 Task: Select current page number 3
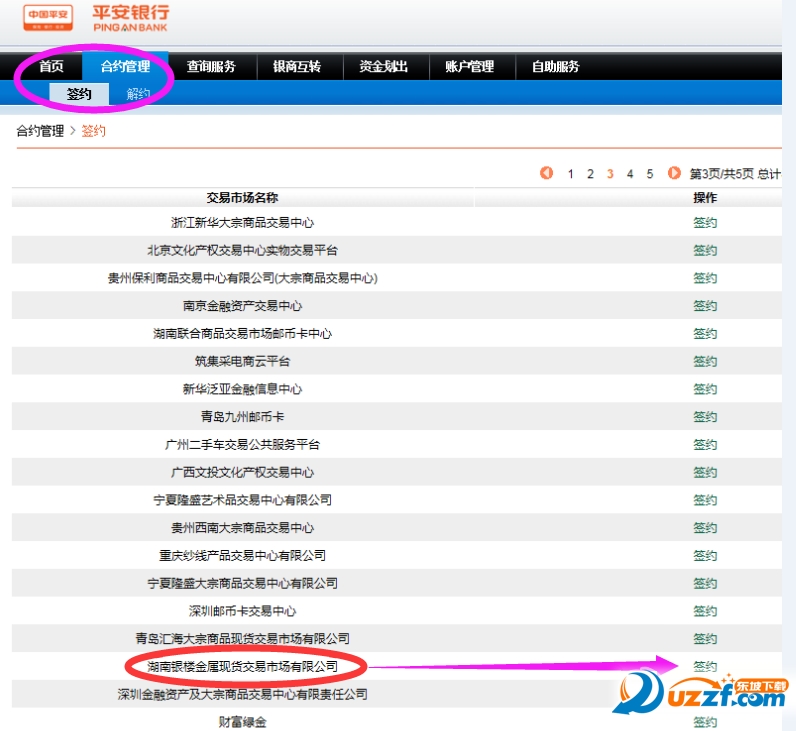[x=610, y=174]
